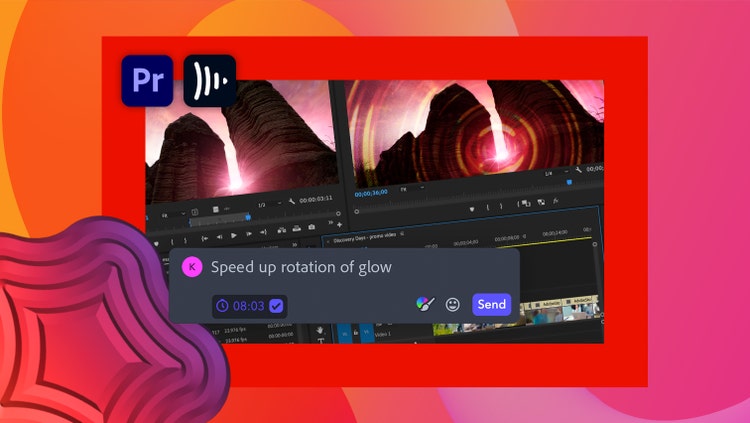Click the Extract icon in Program monitor
This screenshot has width=750, height=423.
point(541,202)
